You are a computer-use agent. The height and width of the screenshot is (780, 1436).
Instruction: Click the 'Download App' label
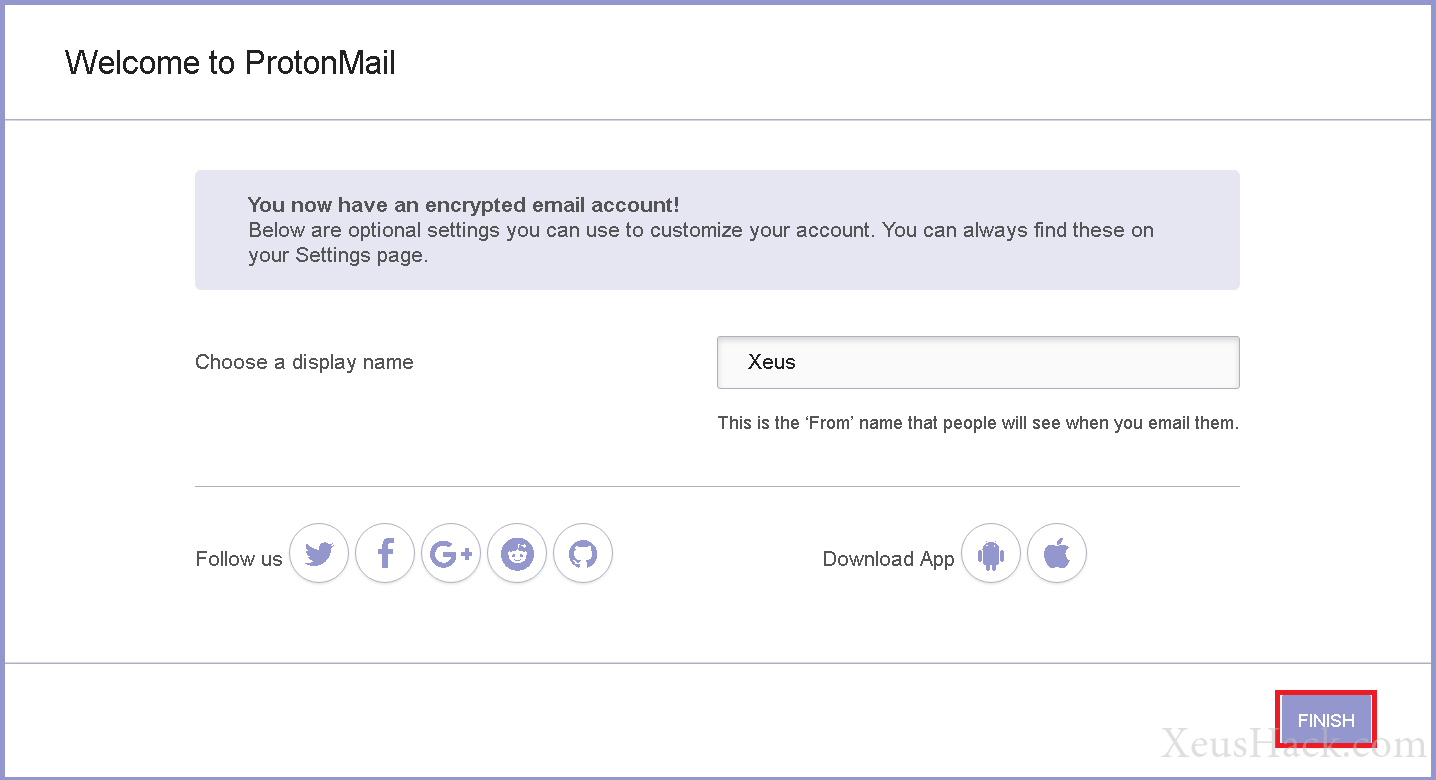(888, 559)
